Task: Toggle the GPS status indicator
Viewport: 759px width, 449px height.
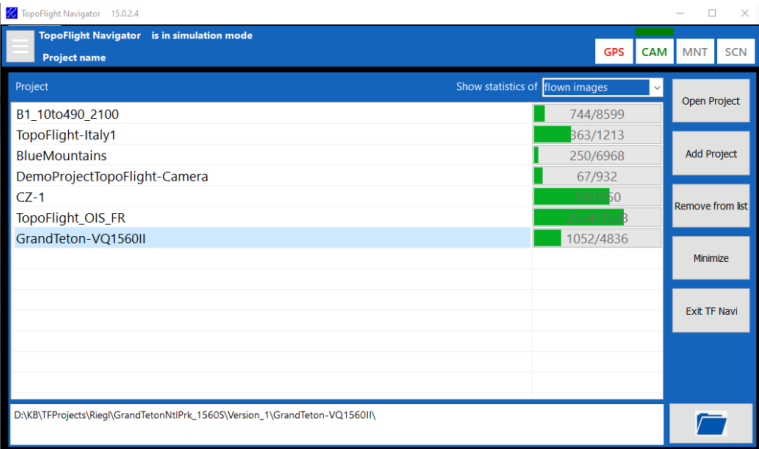Action: (x=614, y=52)
